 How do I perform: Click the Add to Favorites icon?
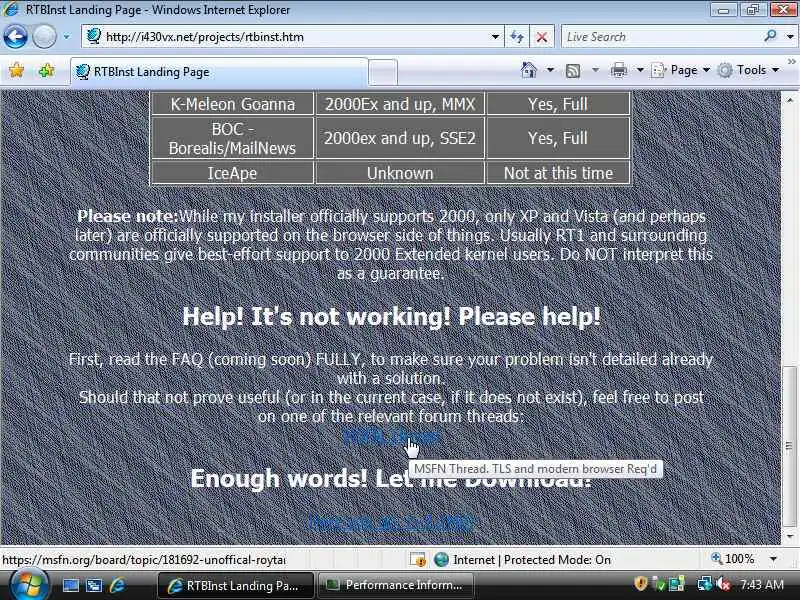coord(46,70)
